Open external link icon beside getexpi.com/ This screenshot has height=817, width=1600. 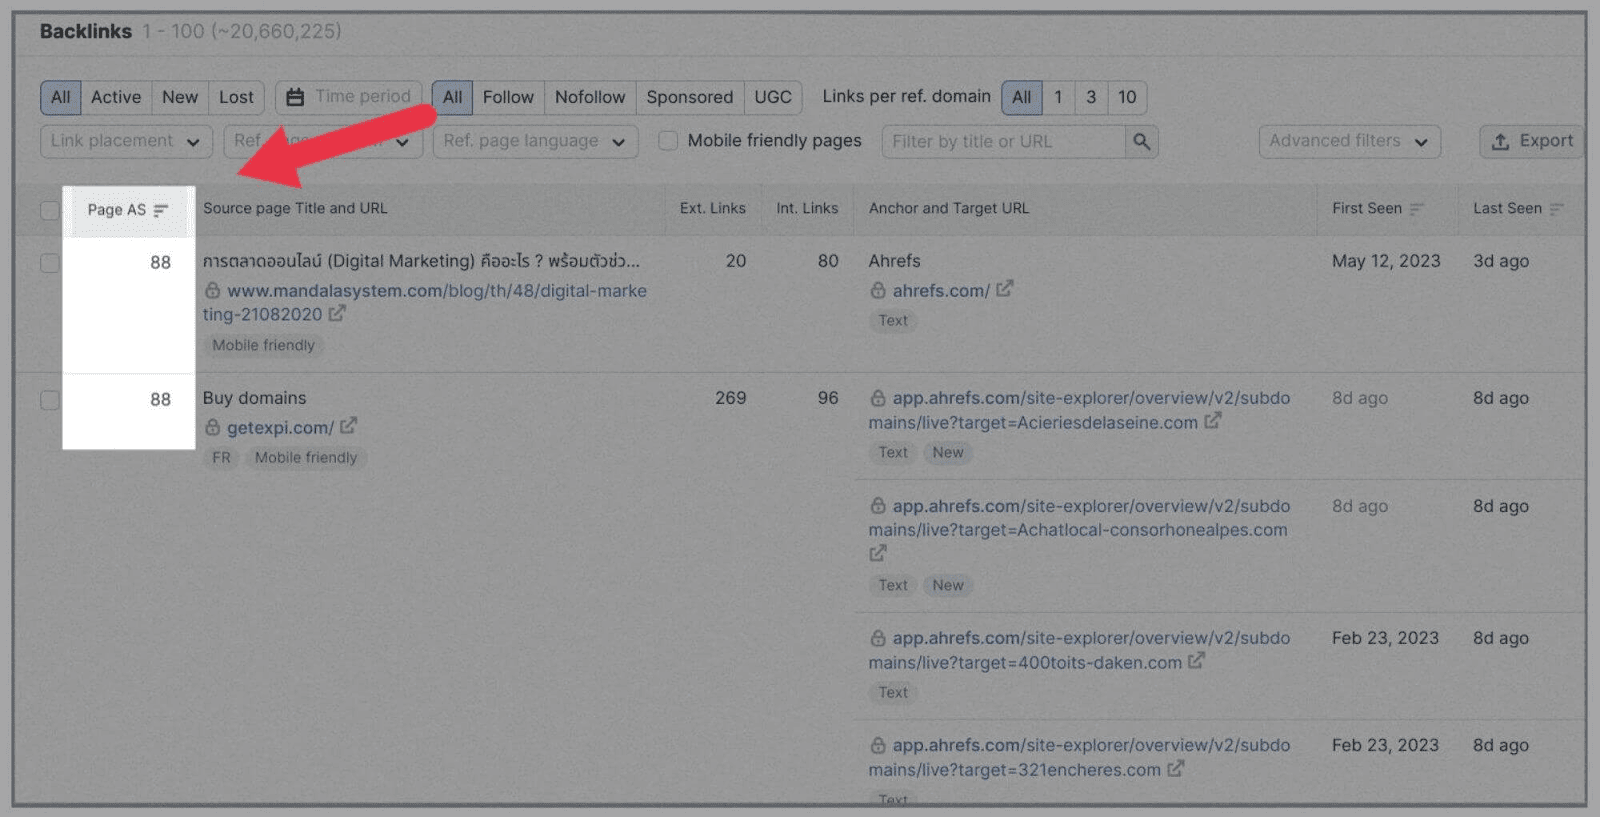(x=348, y=426)
